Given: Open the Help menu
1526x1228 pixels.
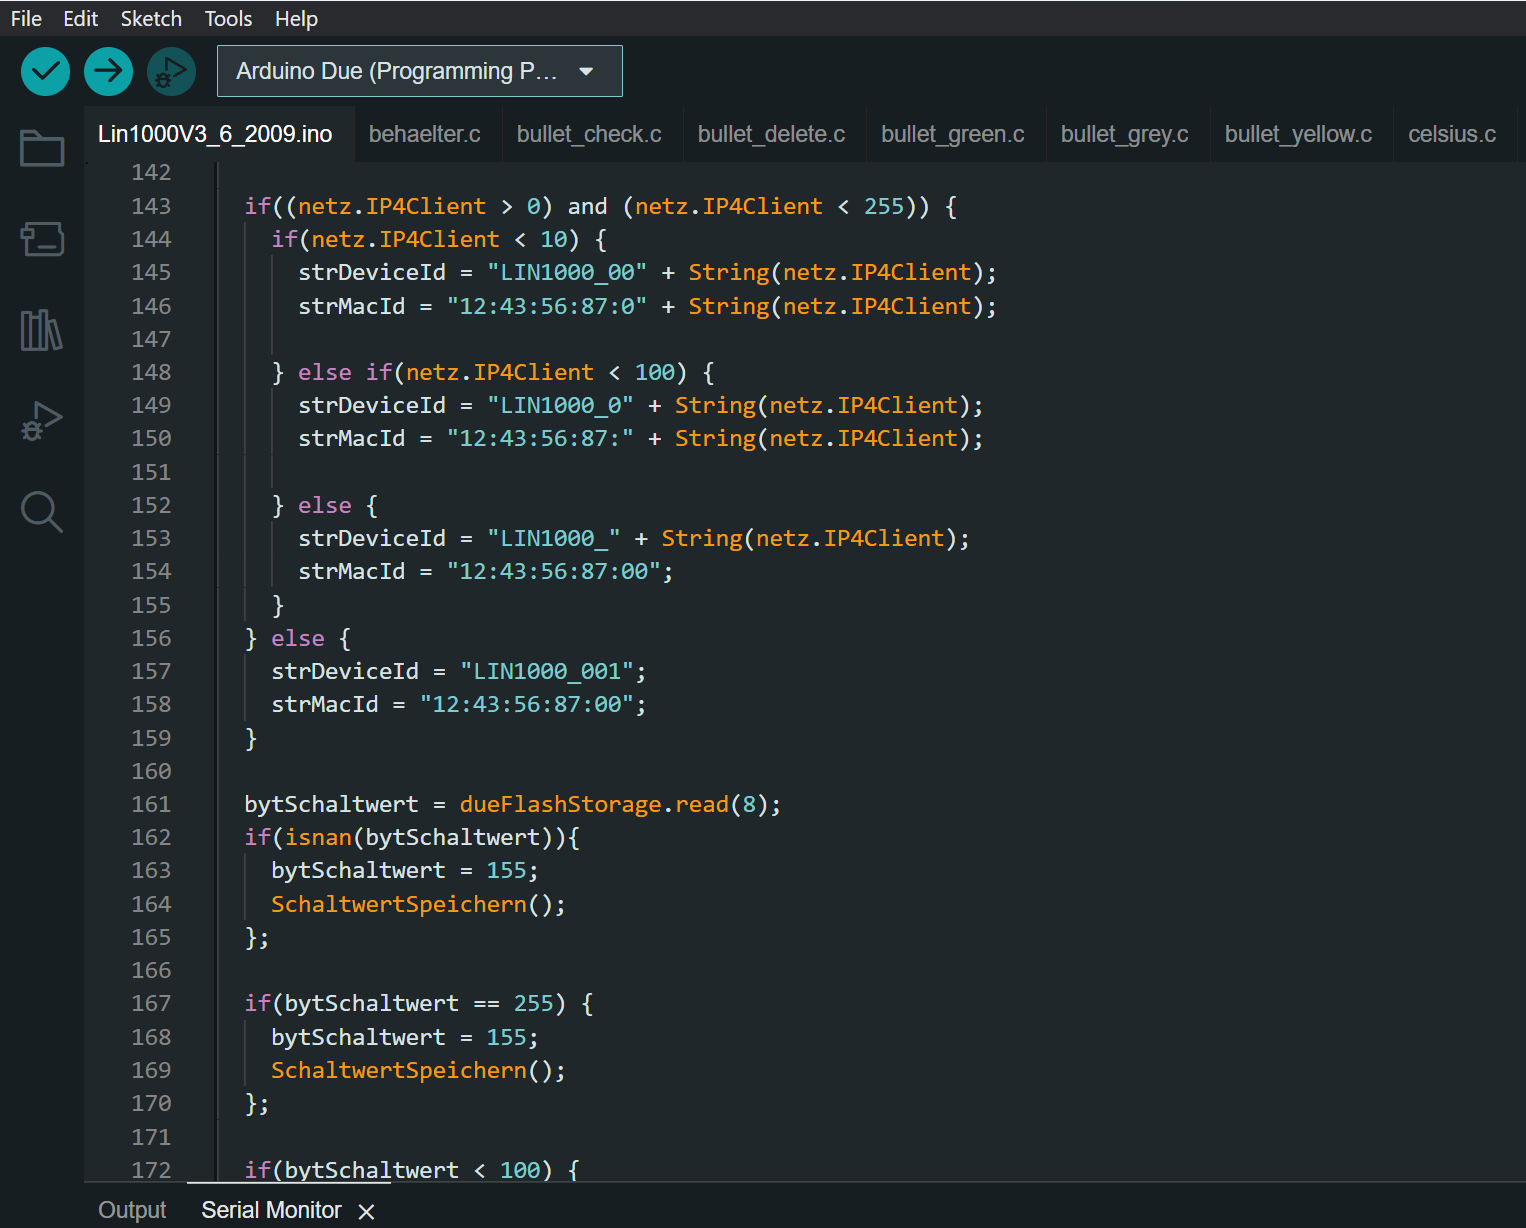Looking at the screenshot, I should pos(296,18).
